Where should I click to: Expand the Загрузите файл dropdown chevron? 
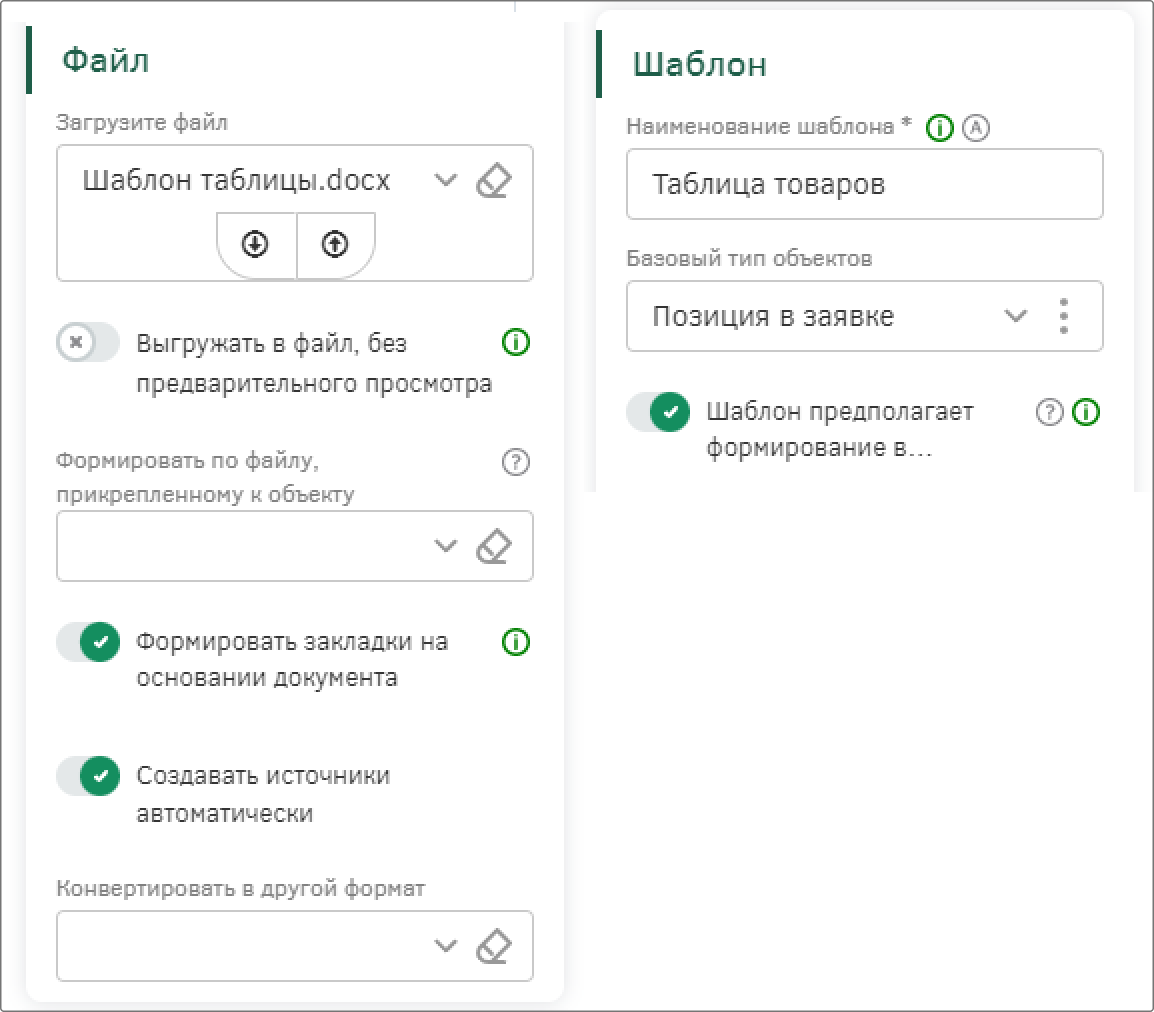coord(445,180)
